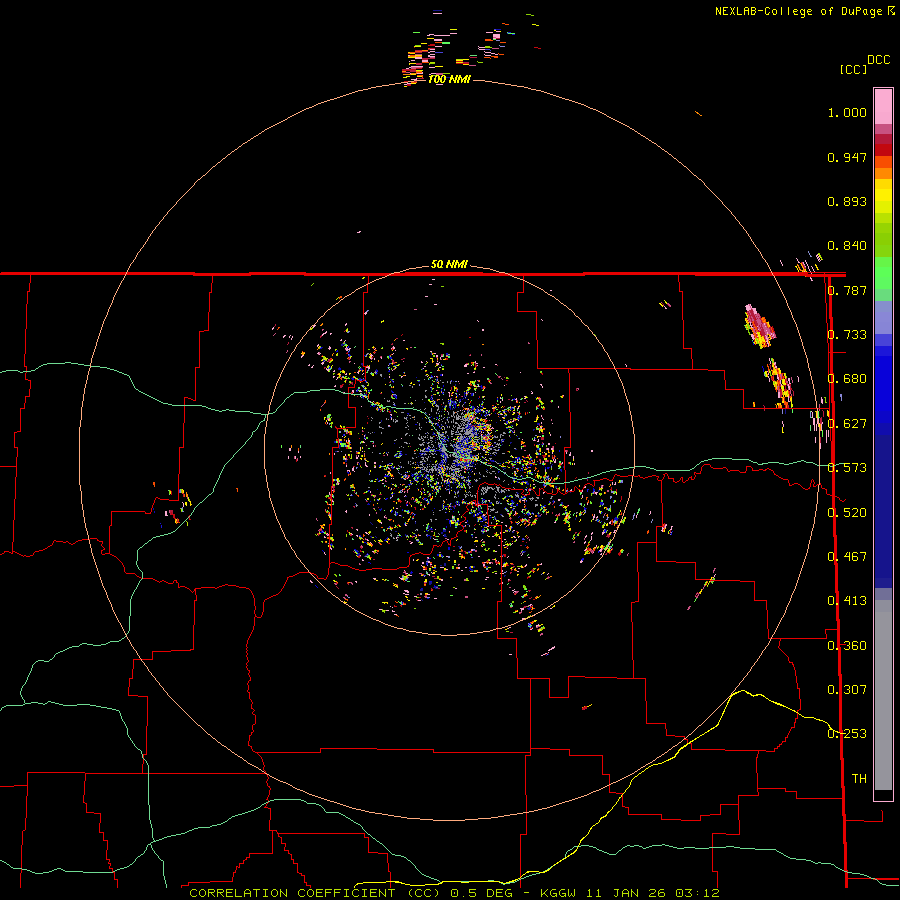This screenshot has height=900, width=900.
Task: Pick the red segment of color bar
Action: (x=883, y=150)
